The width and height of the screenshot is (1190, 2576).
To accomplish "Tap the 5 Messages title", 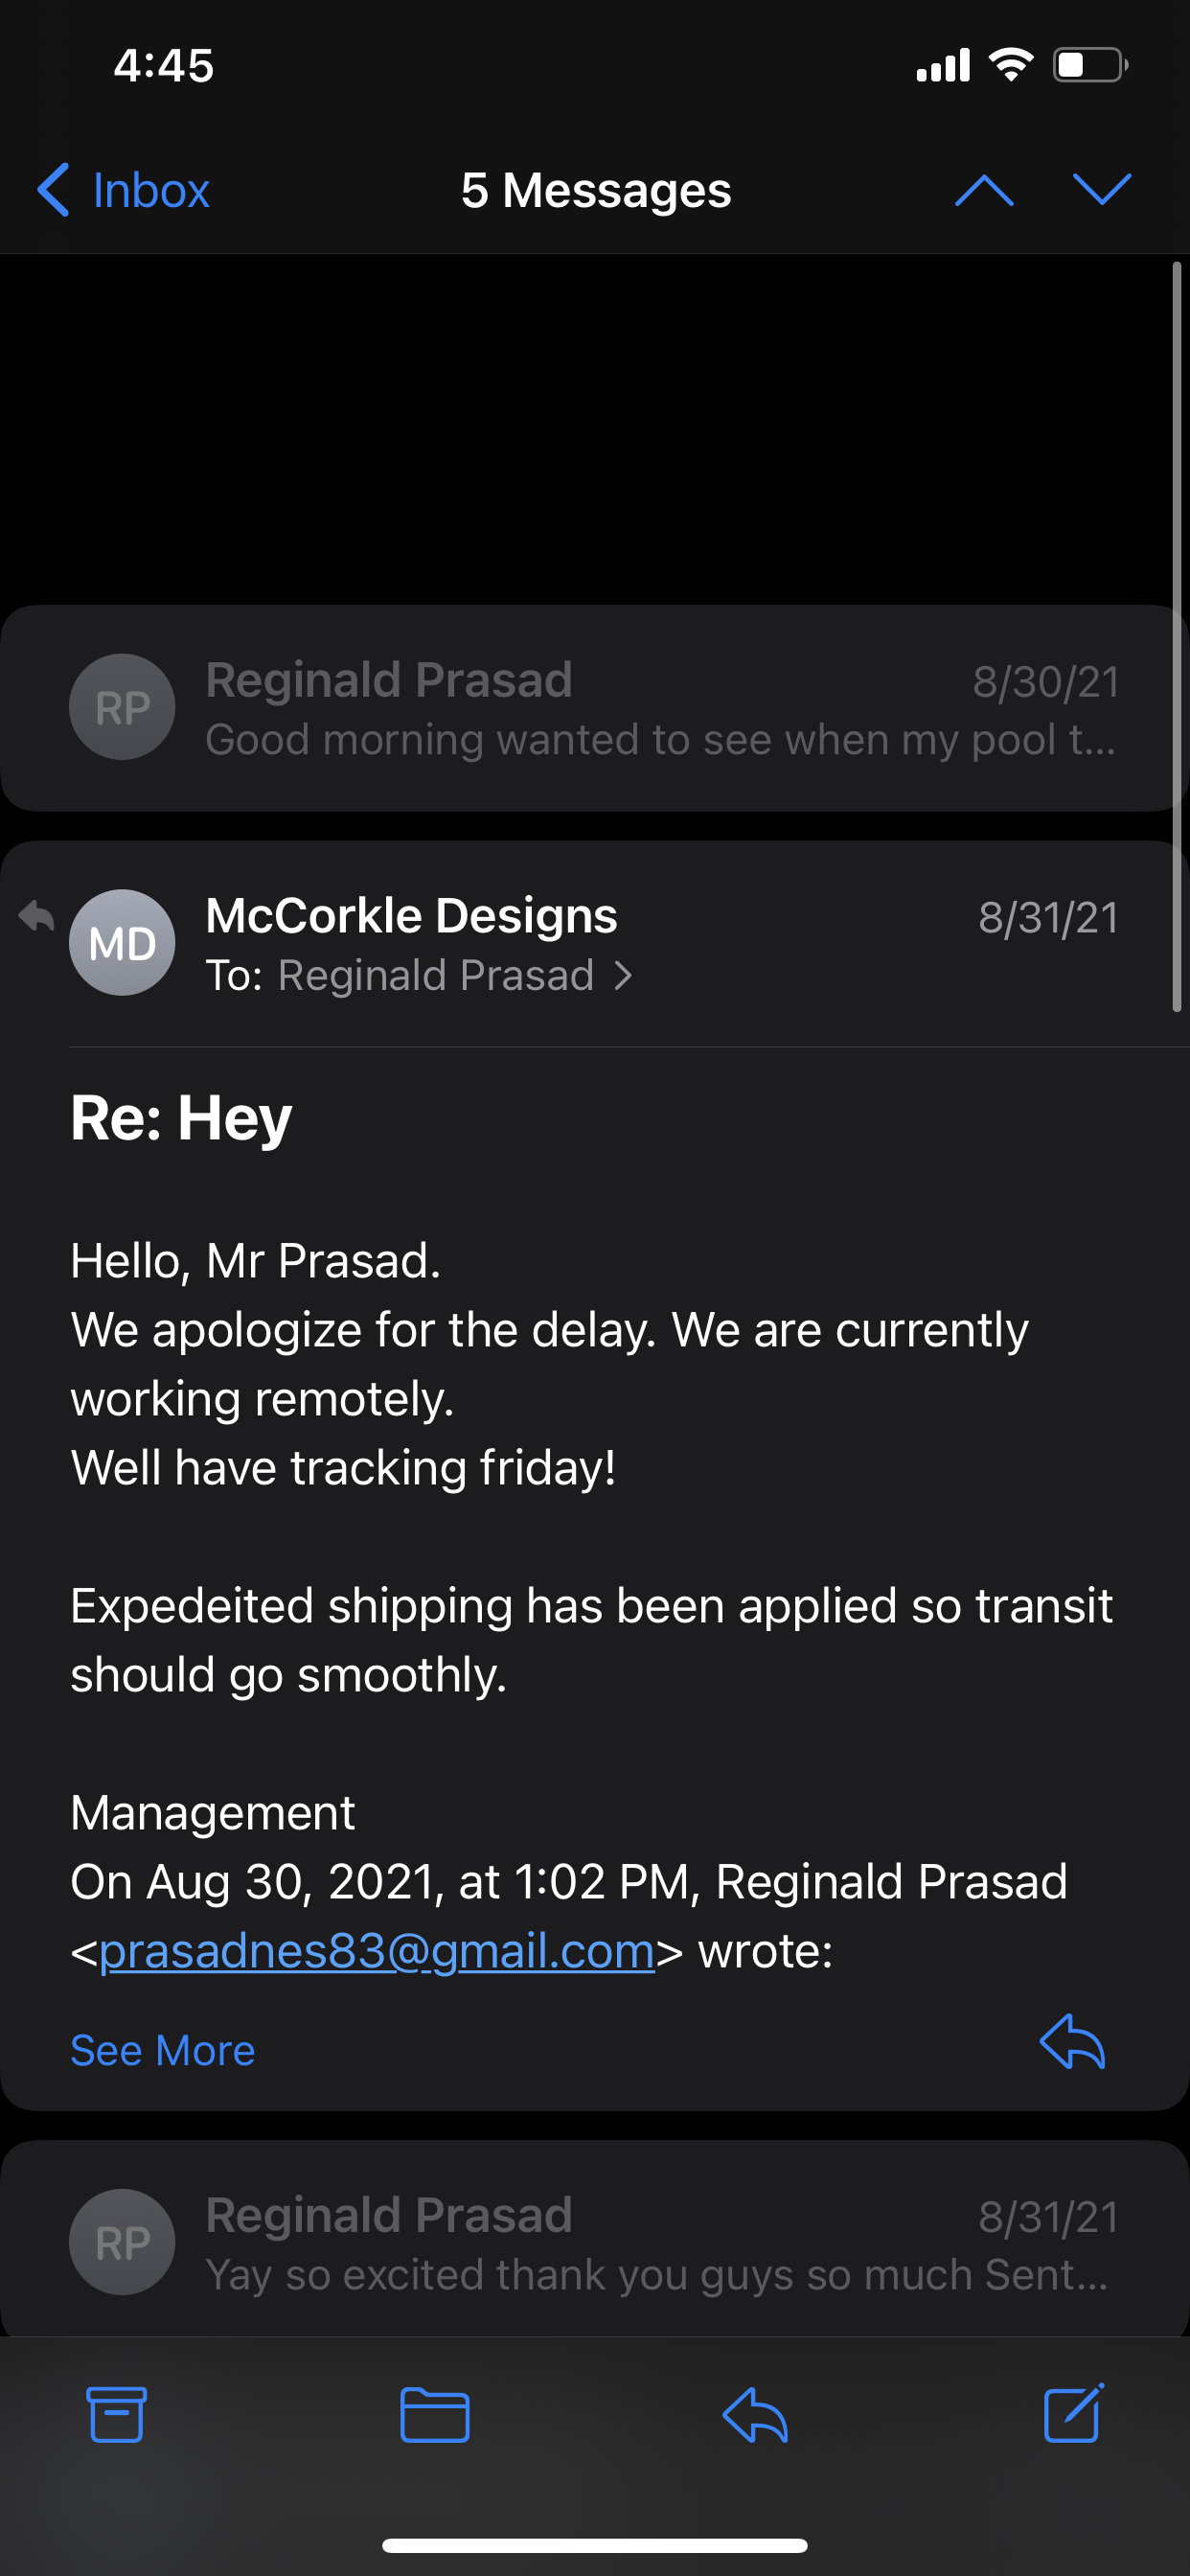I will 596,190.
